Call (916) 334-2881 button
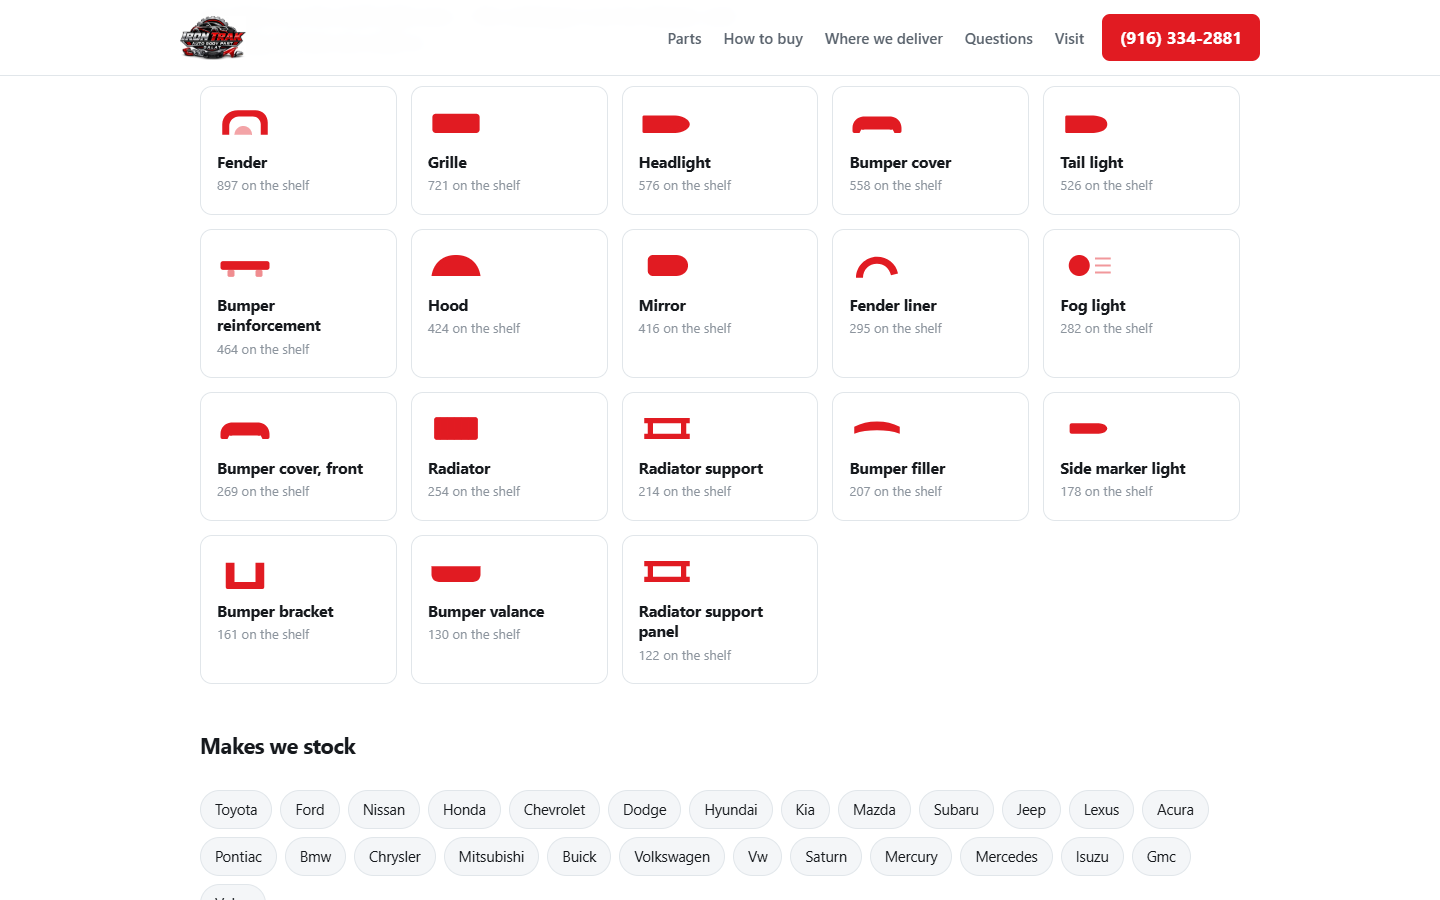 (x=1181, y=38)
